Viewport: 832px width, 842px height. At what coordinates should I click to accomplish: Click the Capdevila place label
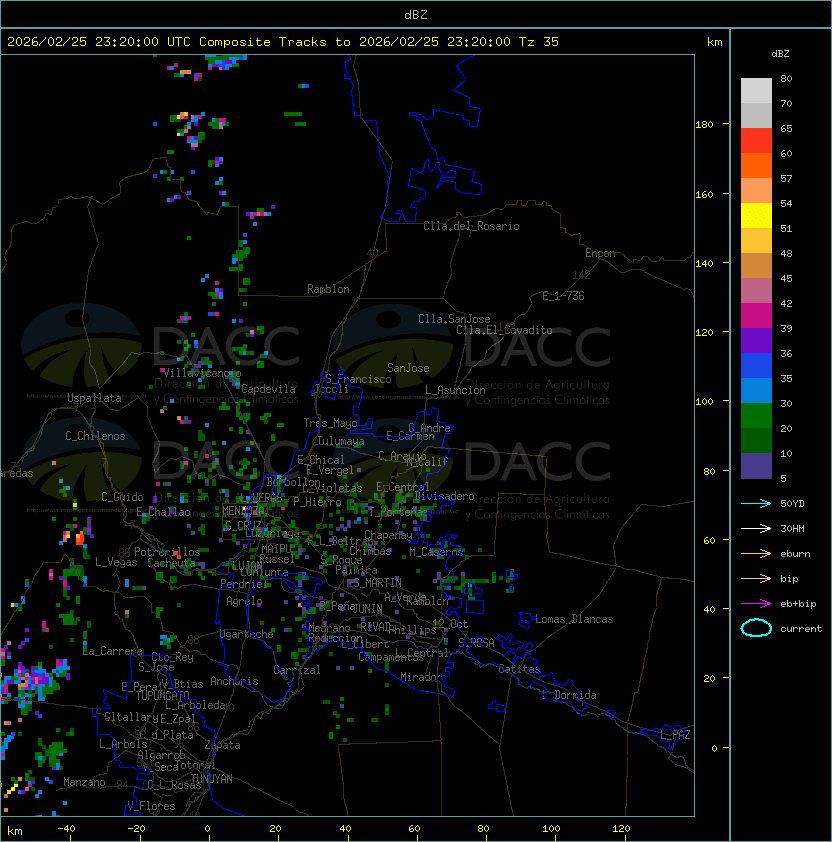268,389
